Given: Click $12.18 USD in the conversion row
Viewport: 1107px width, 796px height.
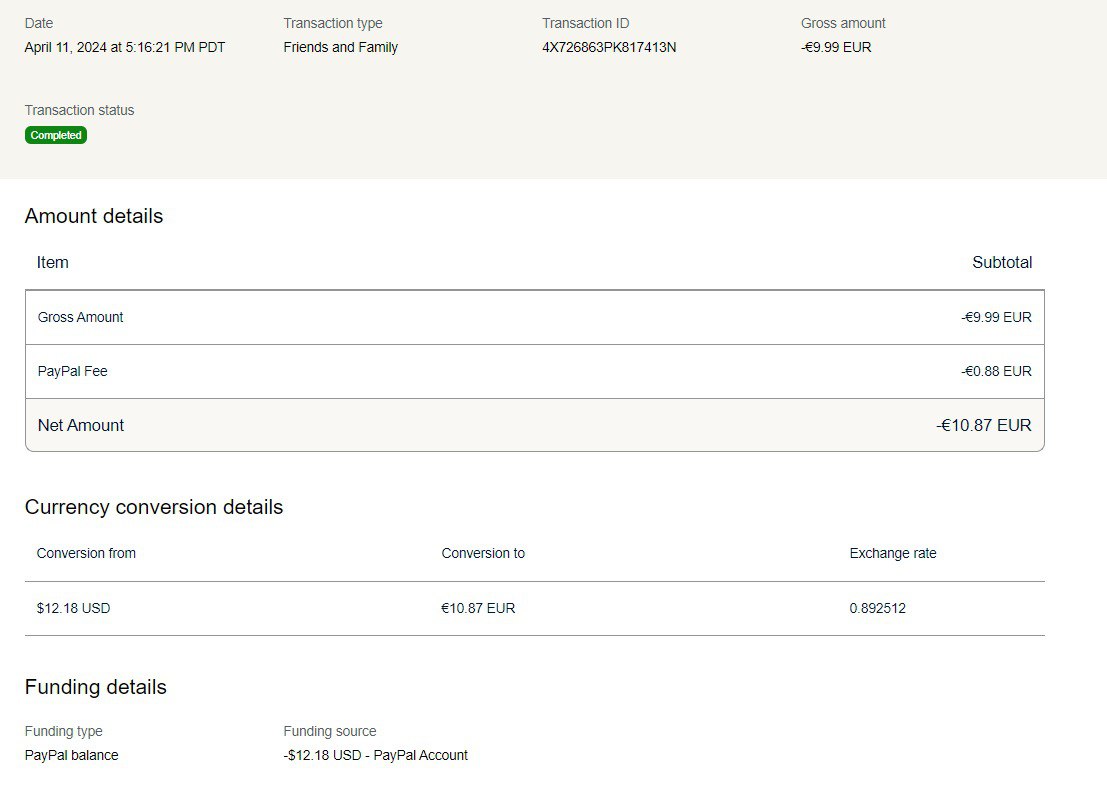Looking at the screenshot, I should (74, 608).
